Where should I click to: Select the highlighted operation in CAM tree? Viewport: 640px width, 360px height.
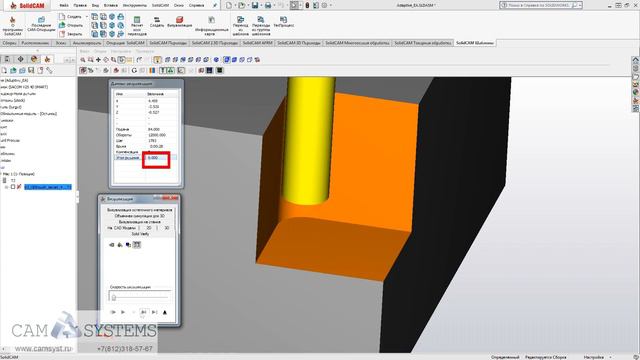48,187
